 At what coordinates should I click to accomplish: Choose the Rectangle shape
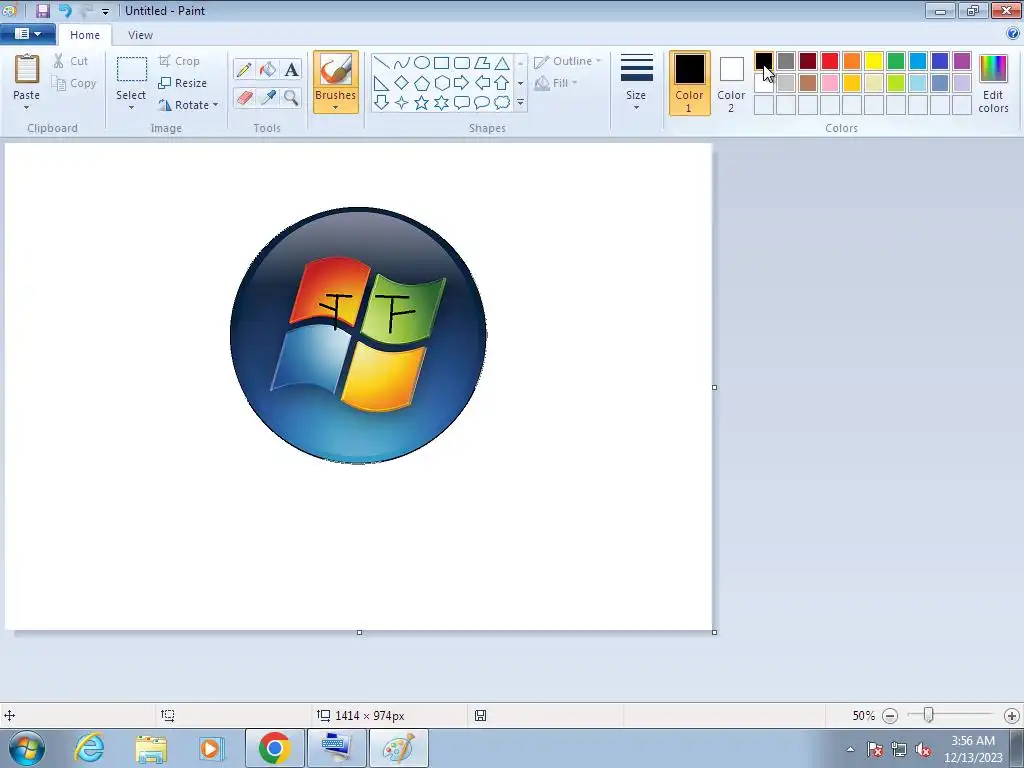click(x=441, y=63)
